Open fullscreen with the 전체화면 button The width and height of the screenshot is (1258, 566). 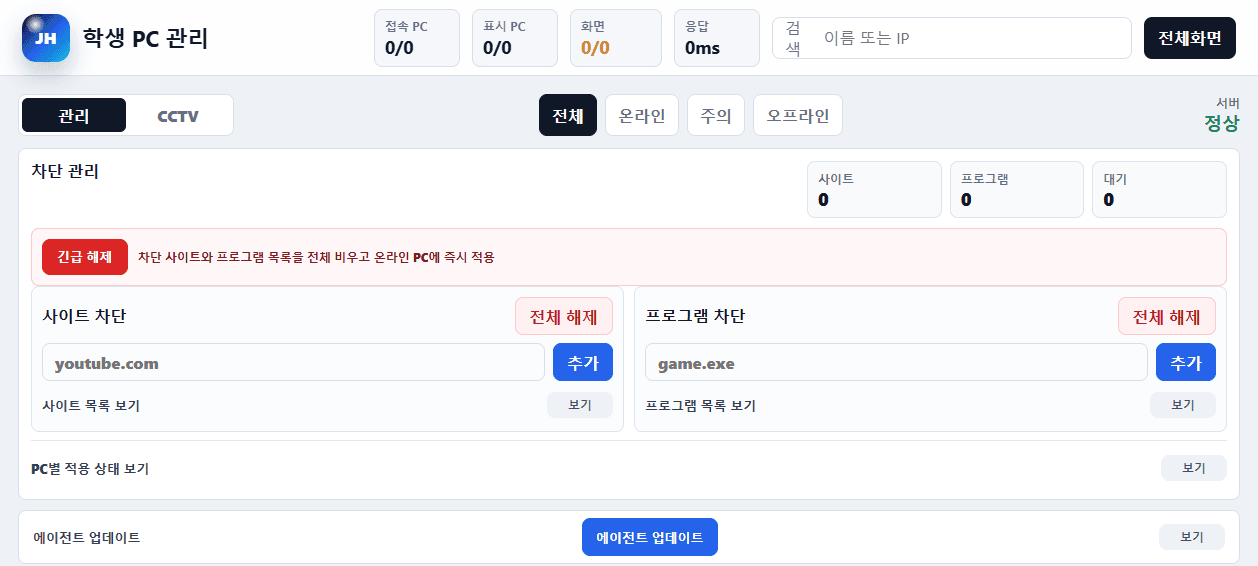click(1190, 38)
